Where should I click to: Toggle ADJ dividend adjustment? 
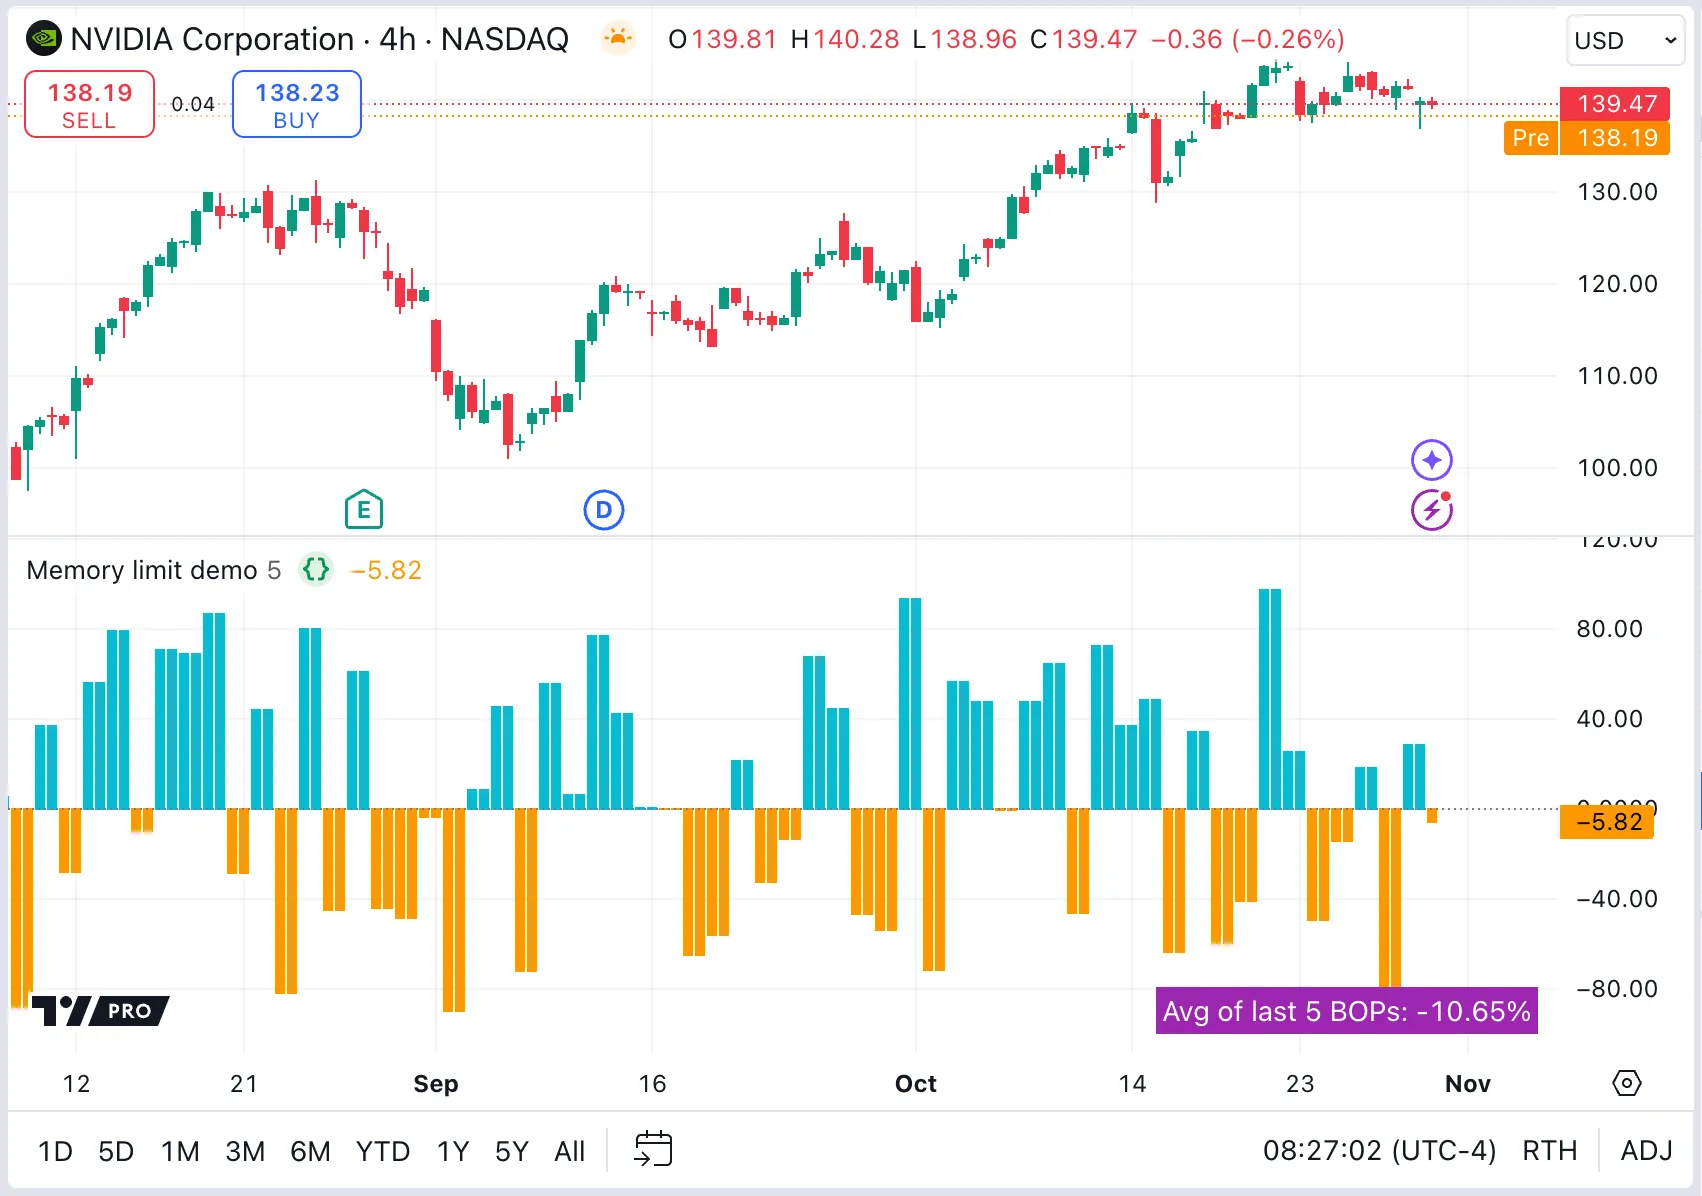click(1646, 1151)
